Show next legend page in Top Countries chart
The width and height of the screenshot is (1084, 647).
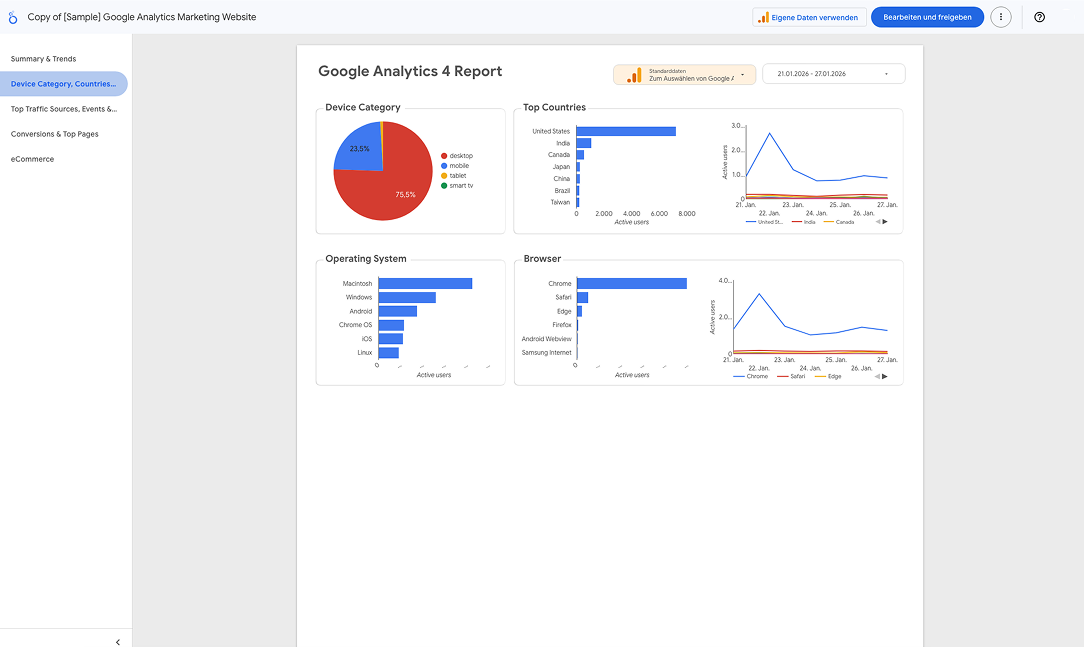tap(885, 222)
